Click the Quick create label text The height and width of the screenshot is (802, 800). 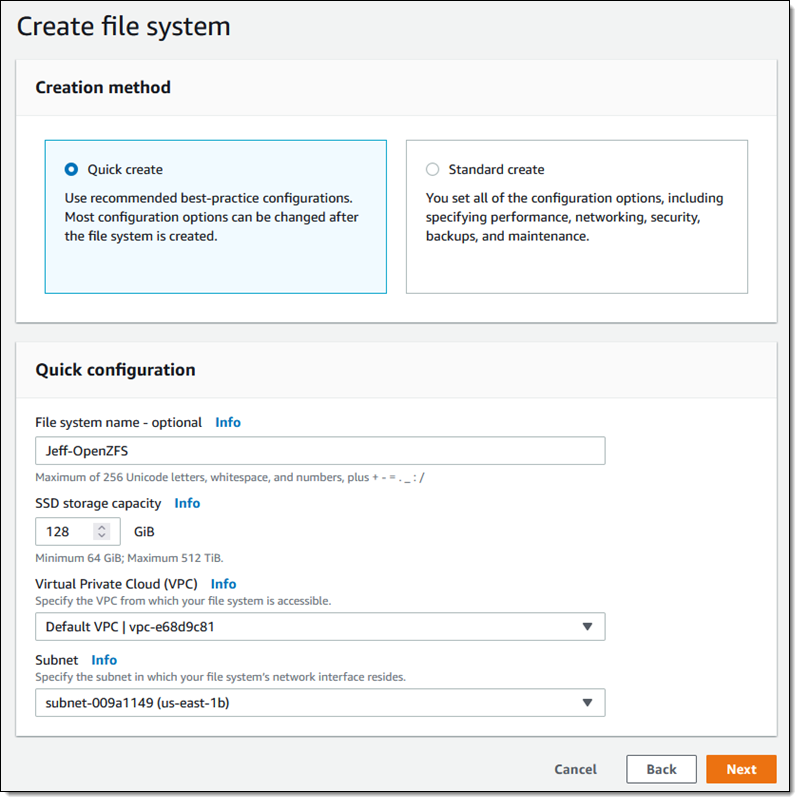click(x=125, y=169)
